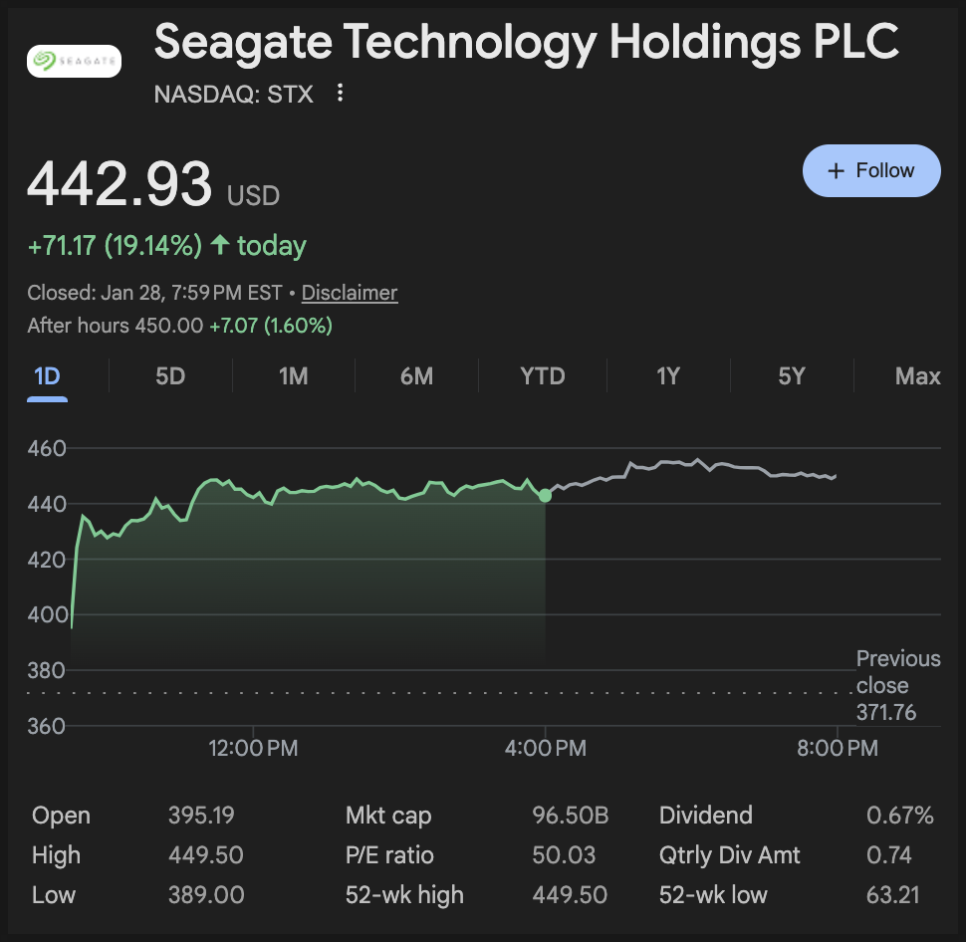
Task: Click the Seagate logo icon
Action: [74, 62]
